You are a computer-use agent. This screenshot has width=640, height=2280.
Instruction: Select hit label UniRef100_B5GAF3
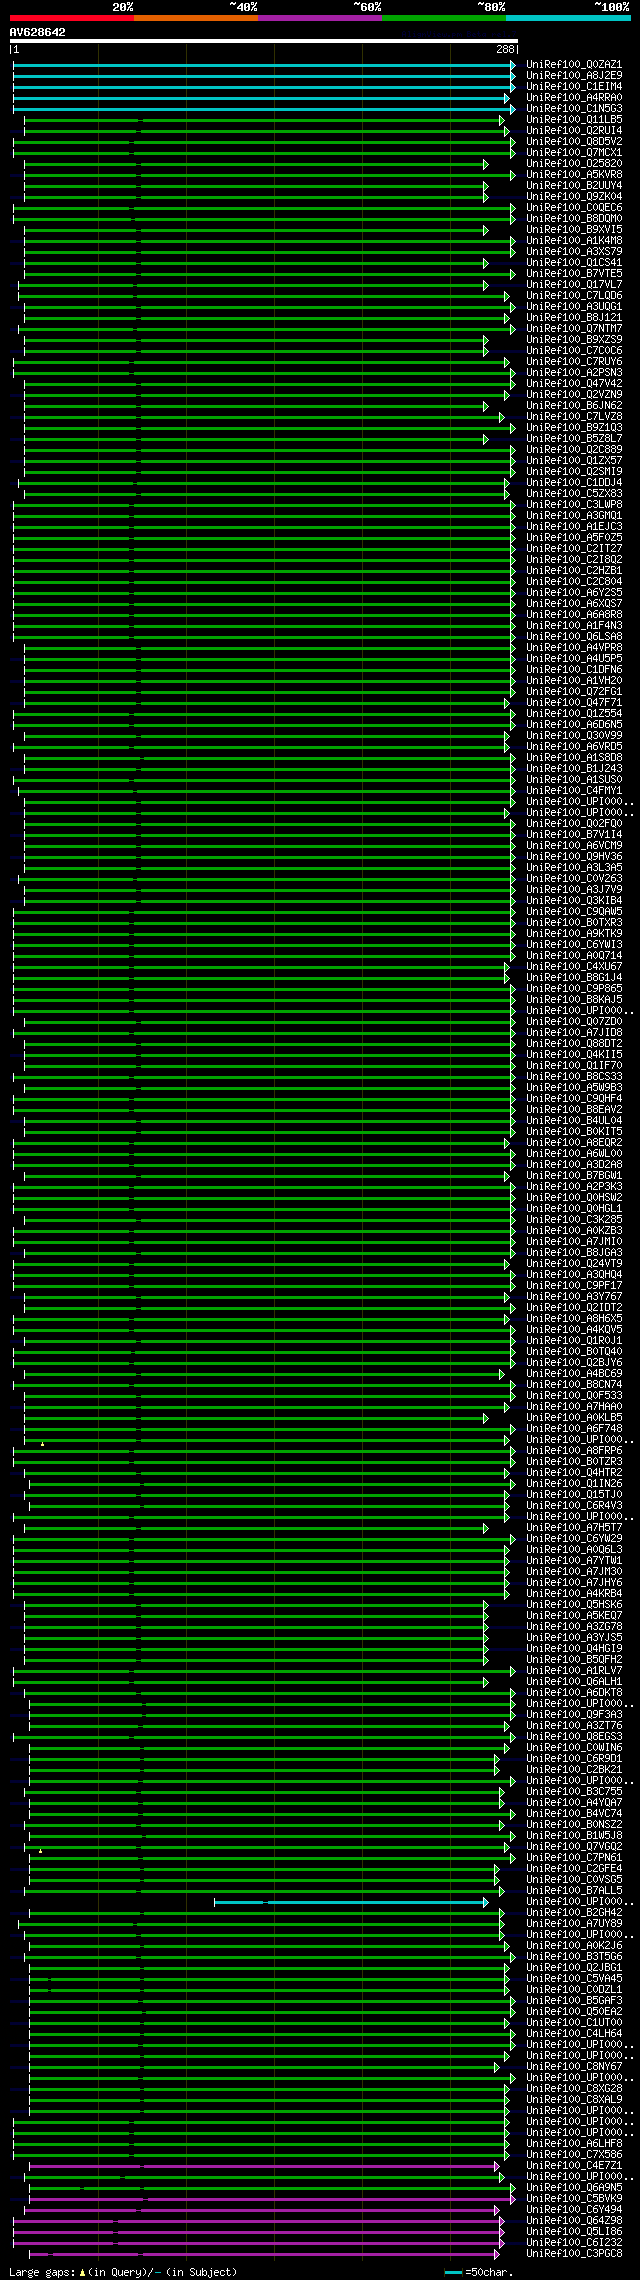[x=574, y=2001]
